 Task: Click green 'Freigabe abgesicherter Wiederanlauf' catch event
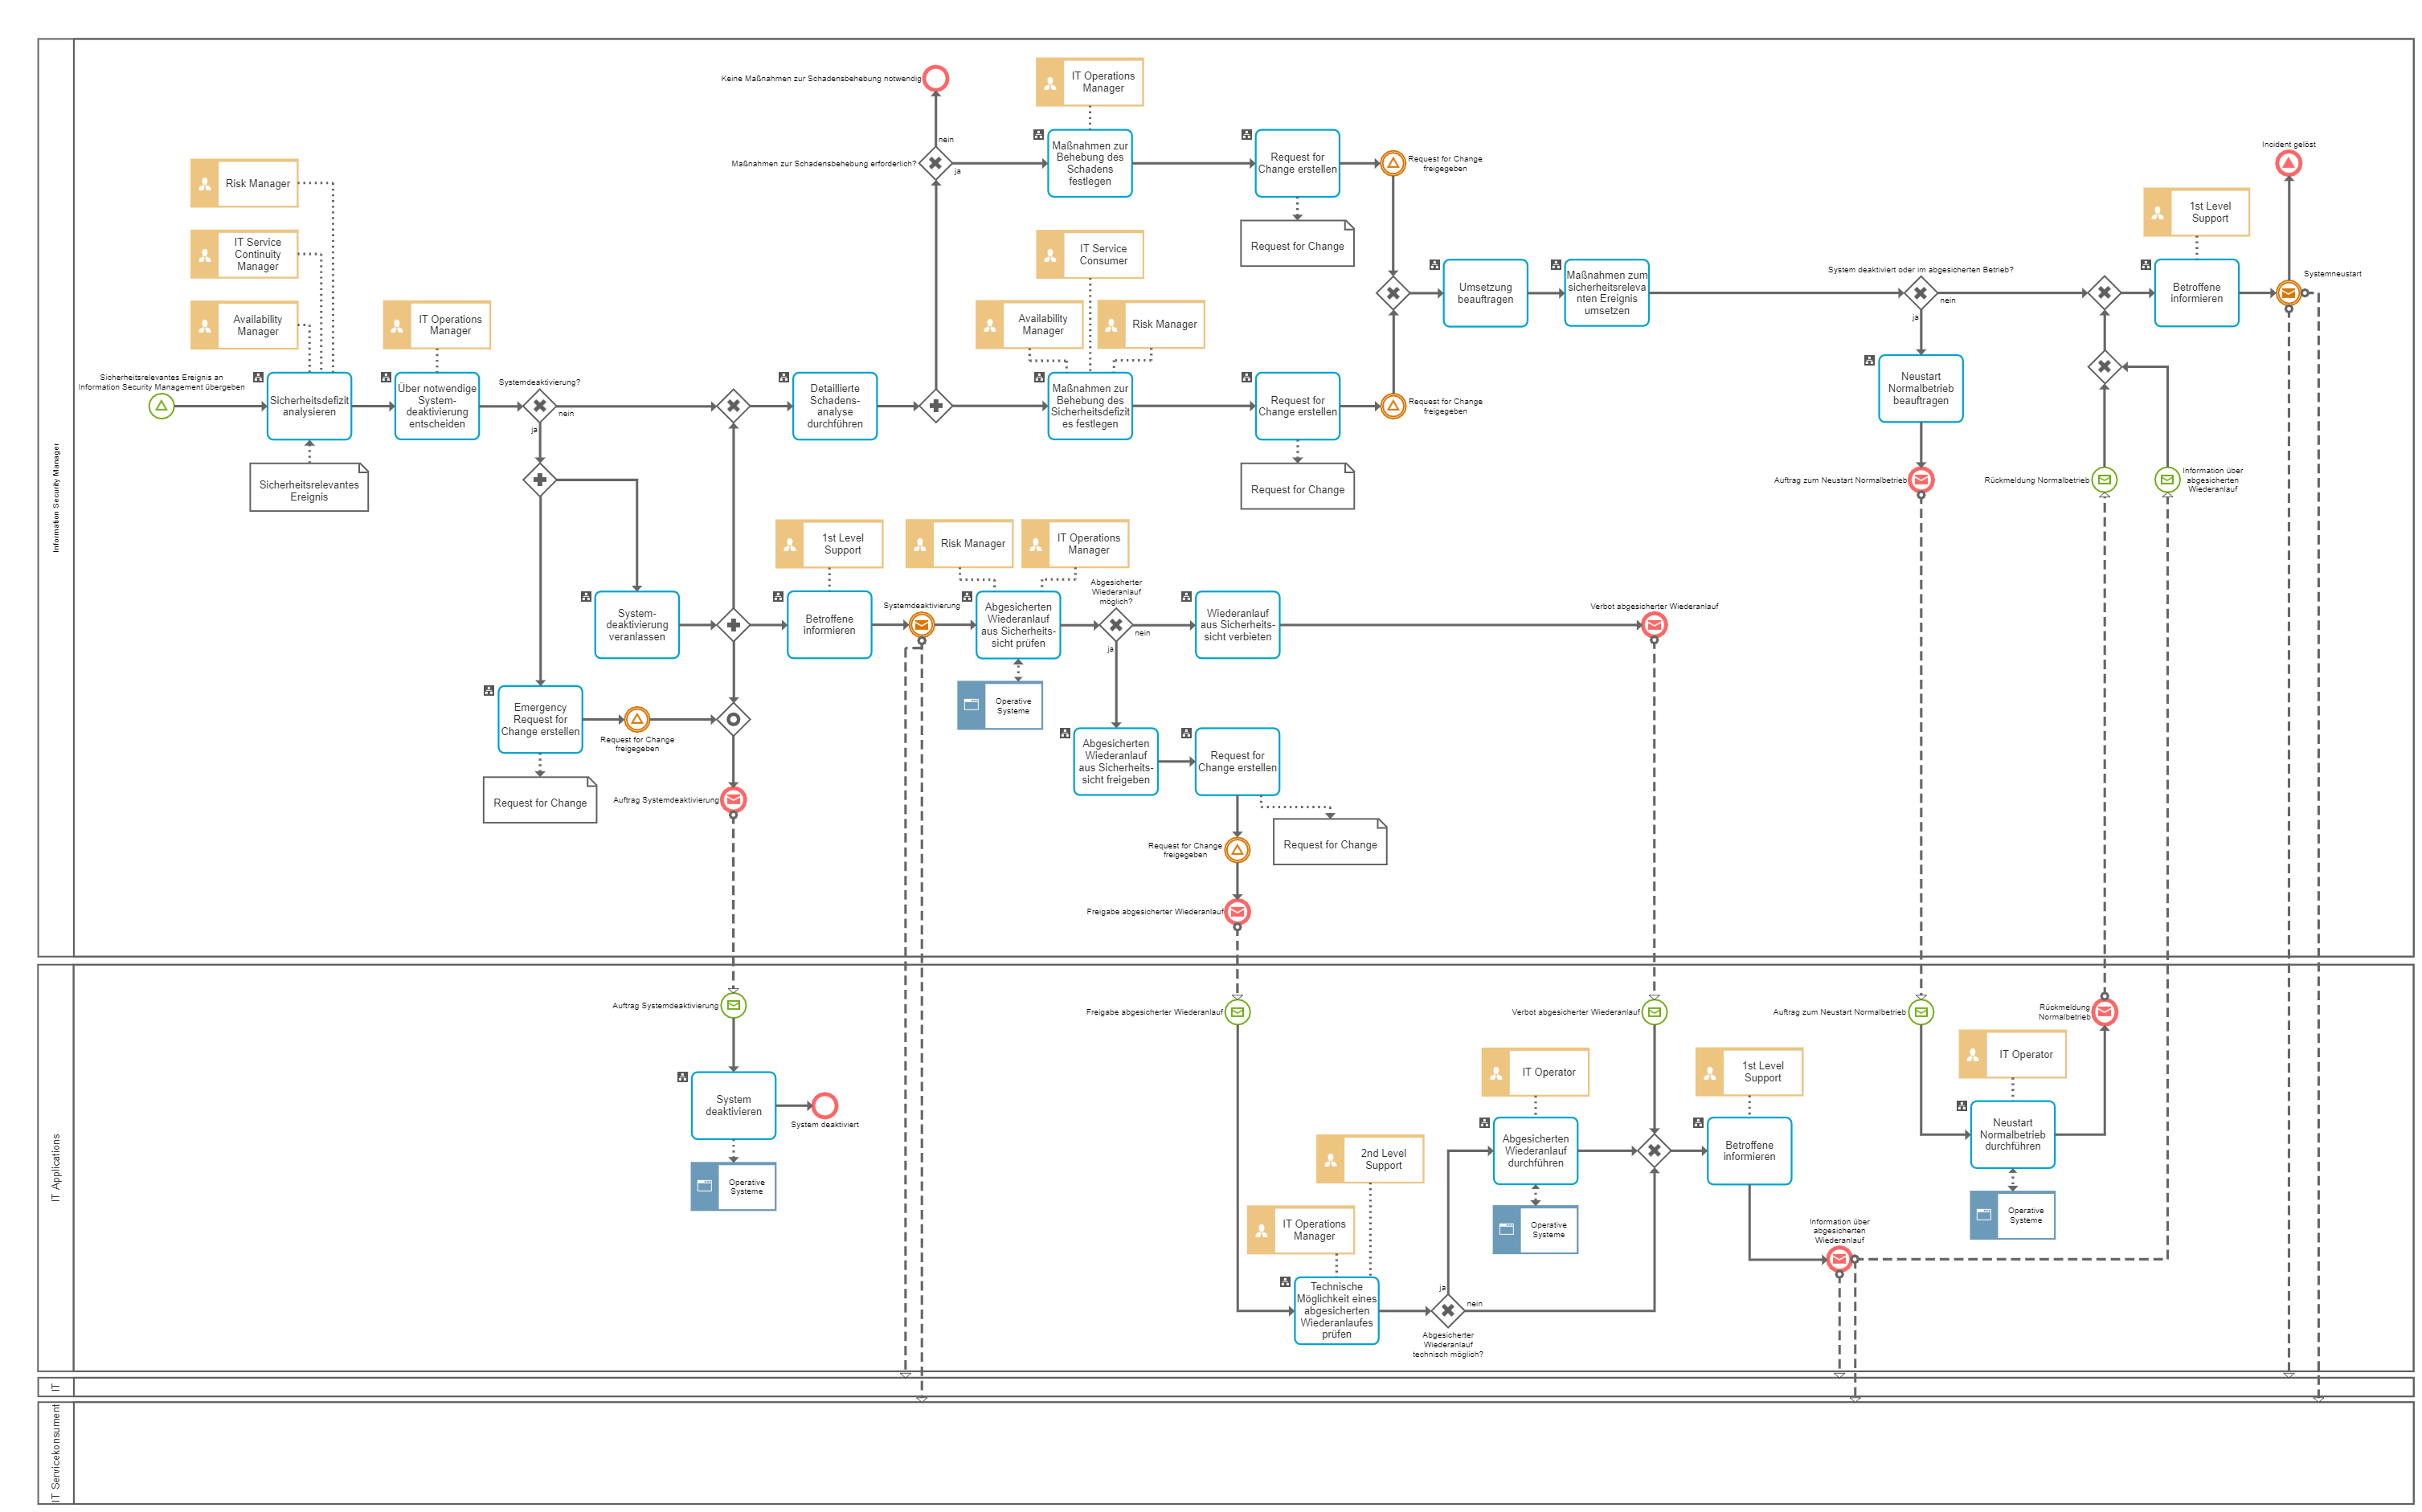click(x=1237, y=1012)
